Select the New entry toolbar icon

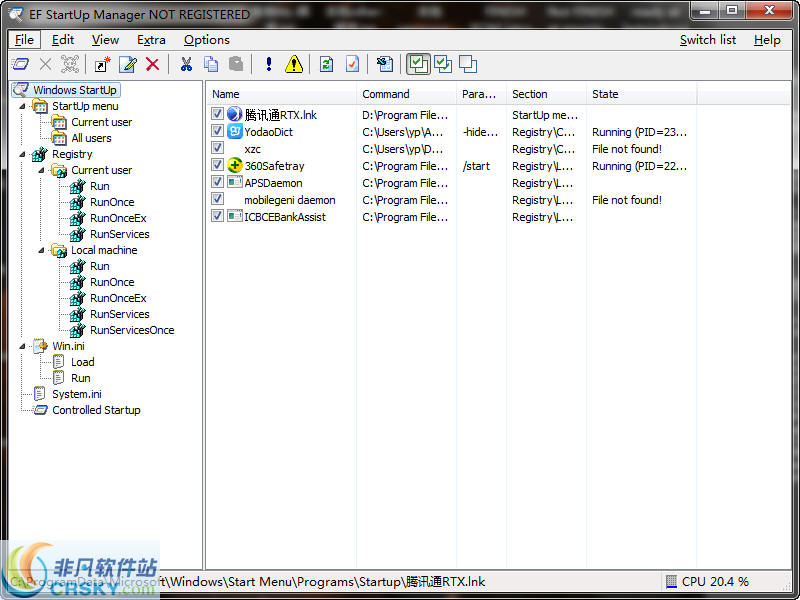[101, 63]
